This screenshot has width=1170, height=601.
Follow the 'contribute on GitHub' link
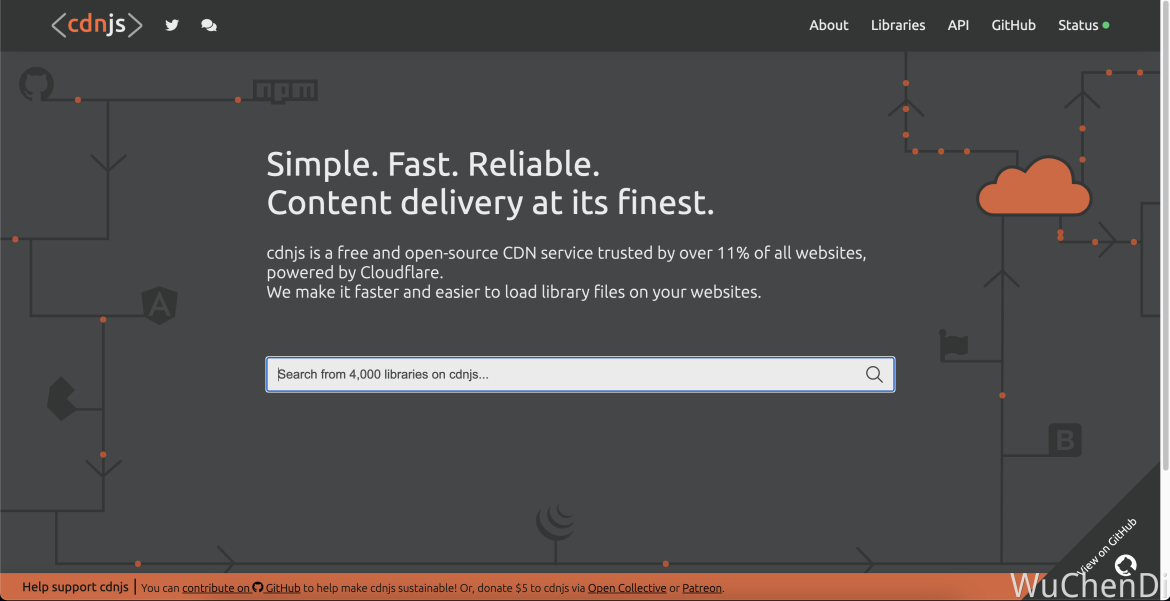click(241, 588)
